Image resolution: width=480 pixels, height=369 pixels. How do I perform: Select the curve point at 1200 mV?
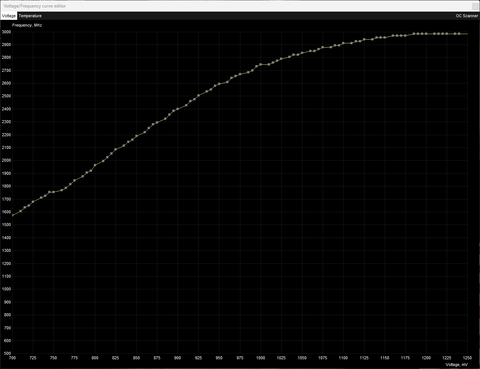tap(426, 34)
